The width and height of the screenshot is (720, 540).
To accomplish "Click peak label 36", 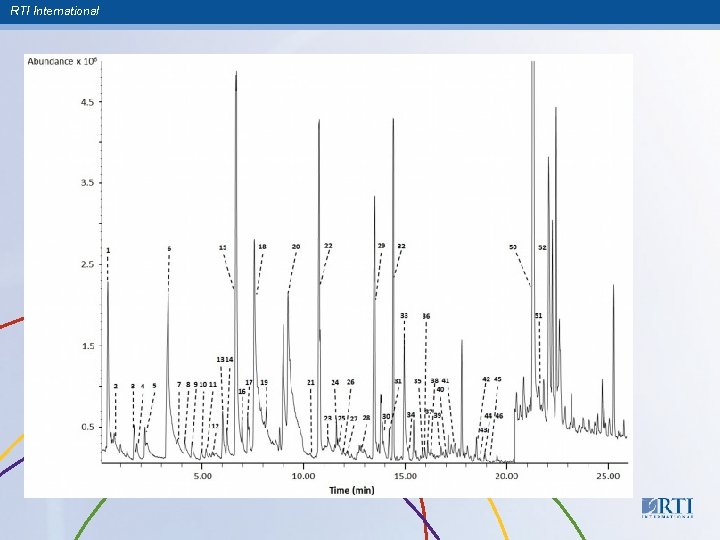I will (426, 316).
